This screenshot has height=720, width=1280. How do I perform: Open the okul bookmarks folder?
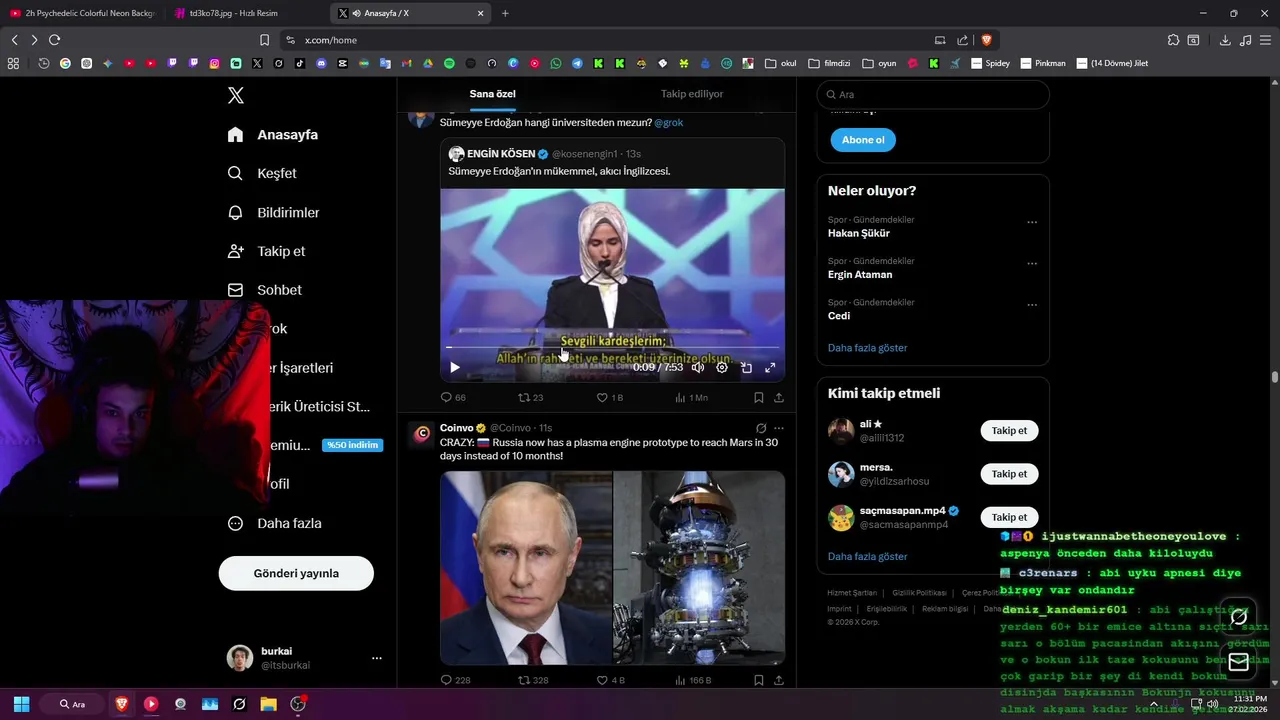[781, 63]
